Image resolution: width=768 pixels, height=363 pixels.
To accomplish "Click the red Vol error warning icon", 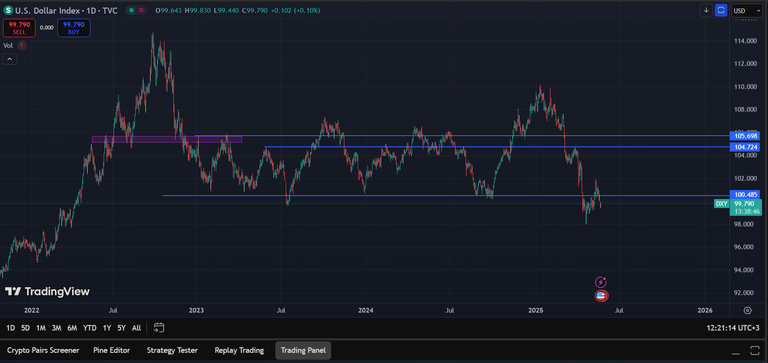I will (22, 46).
